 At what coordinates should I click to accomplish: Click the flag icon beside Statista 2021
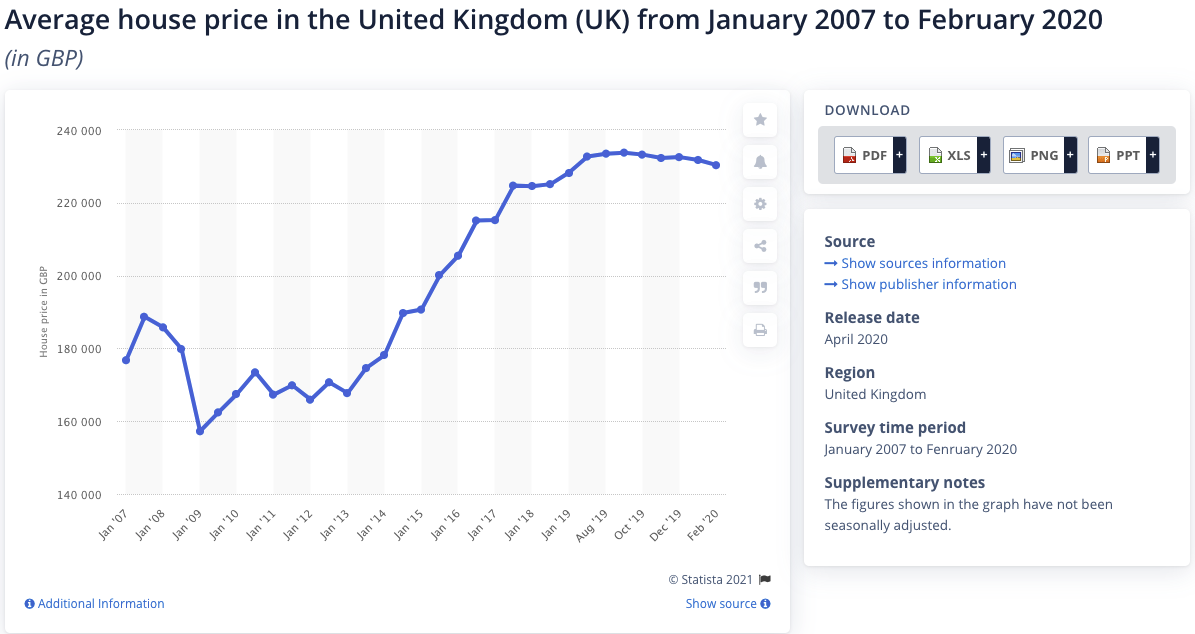[765, 579]
